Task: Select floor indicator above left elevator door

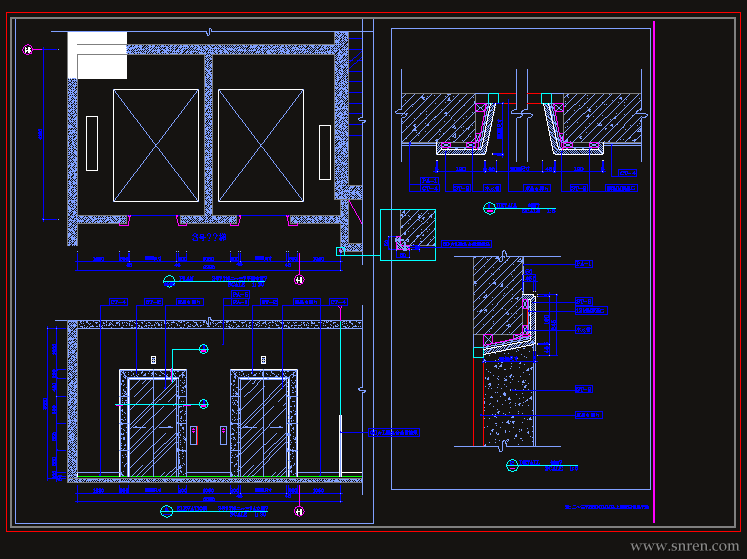Action: (153, 360)
